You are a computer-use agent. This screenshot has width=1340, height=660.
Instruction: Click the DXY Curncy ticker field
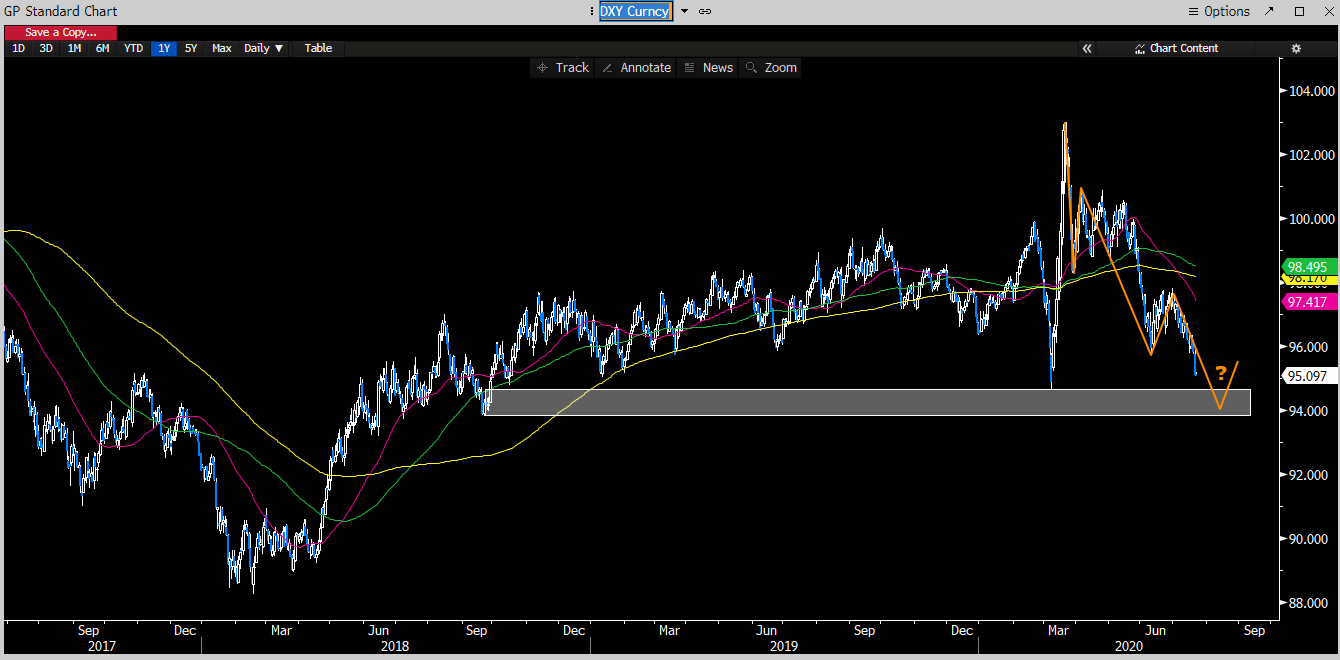[x=635, y=11]
